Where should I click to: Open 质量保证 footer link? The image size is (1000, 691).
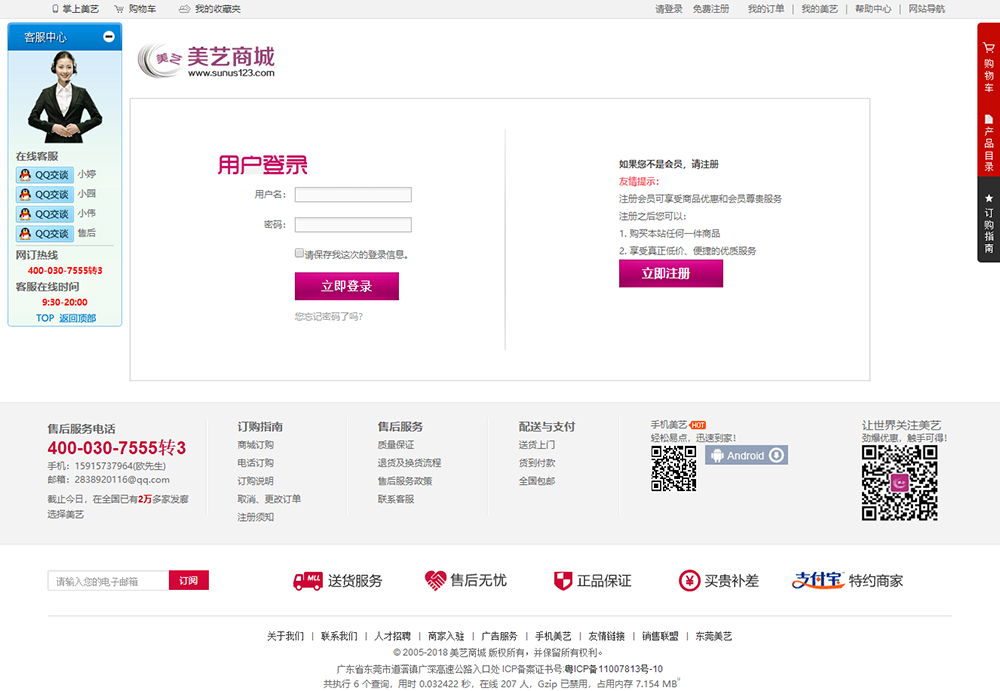(396, 445)
